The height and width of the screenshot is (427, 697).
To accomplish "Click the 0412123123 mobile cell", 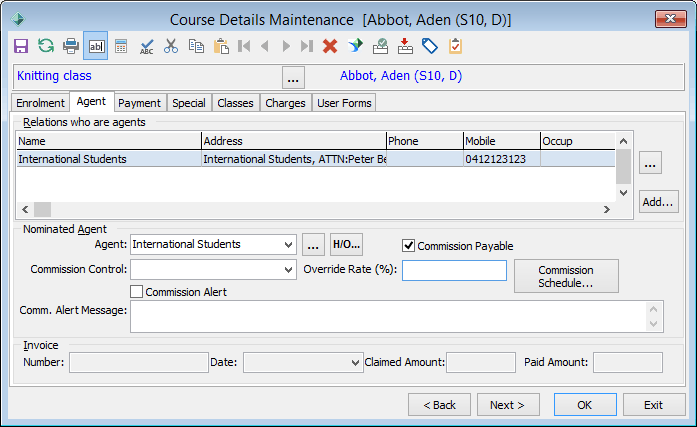I will (x=502, y=159).
